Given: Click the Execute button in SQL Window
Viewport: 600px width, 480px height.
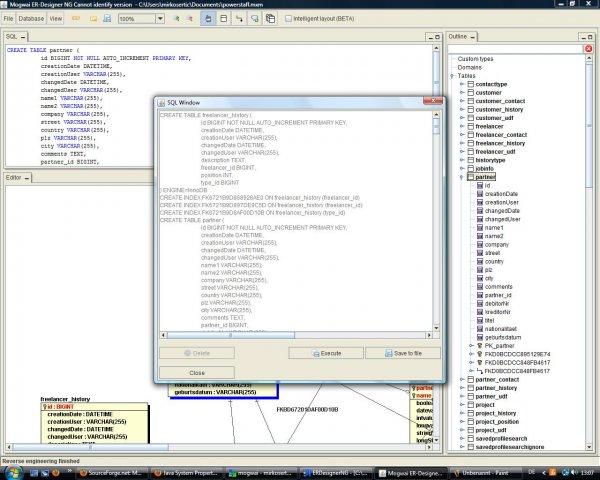Looking at the screenshot, I should pyautogui.click(x=326, y=353).
